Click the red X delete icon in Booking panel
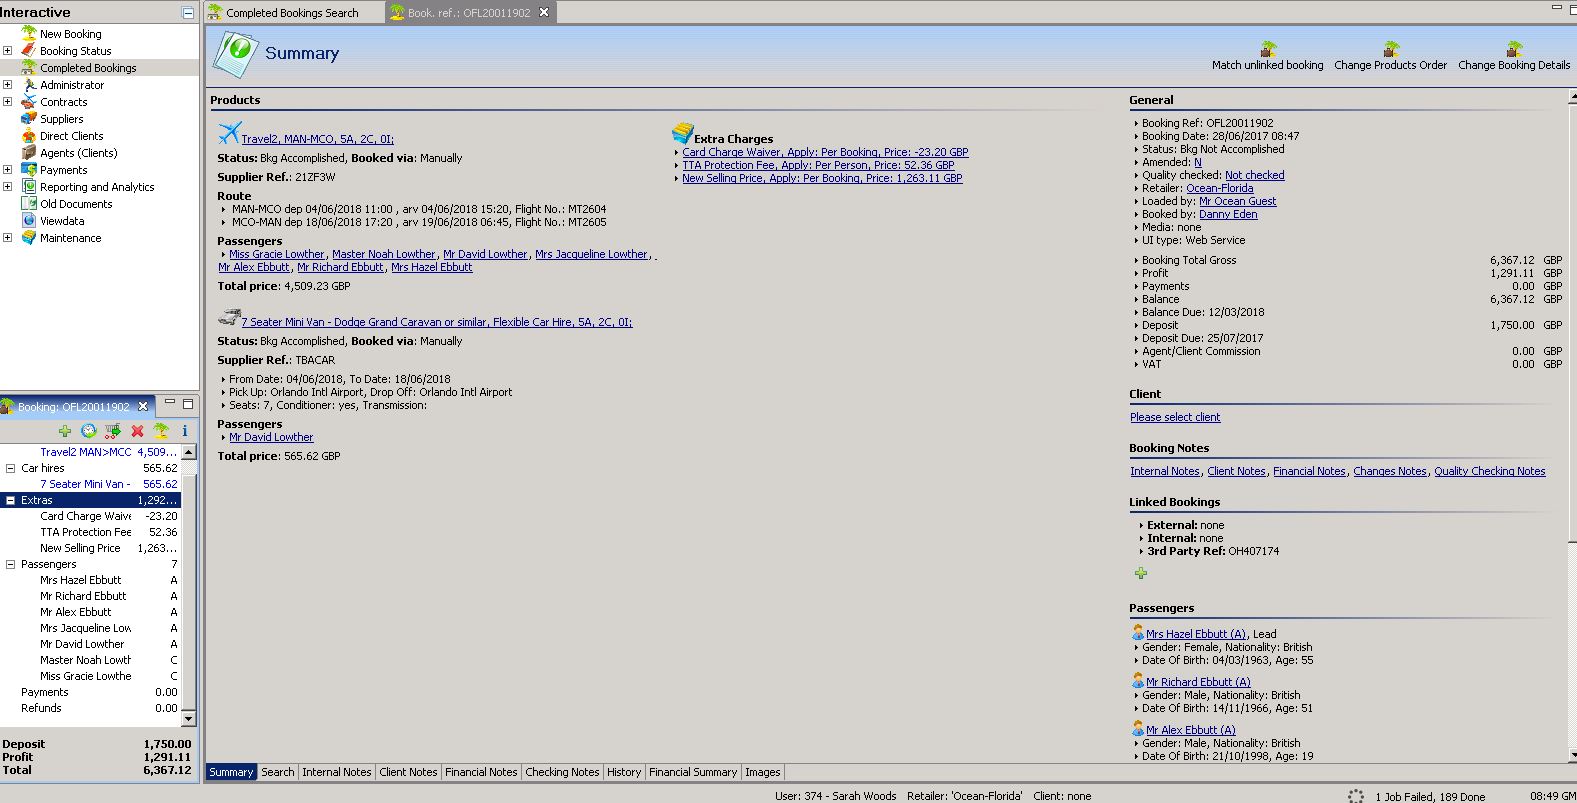 click(137, 431)
